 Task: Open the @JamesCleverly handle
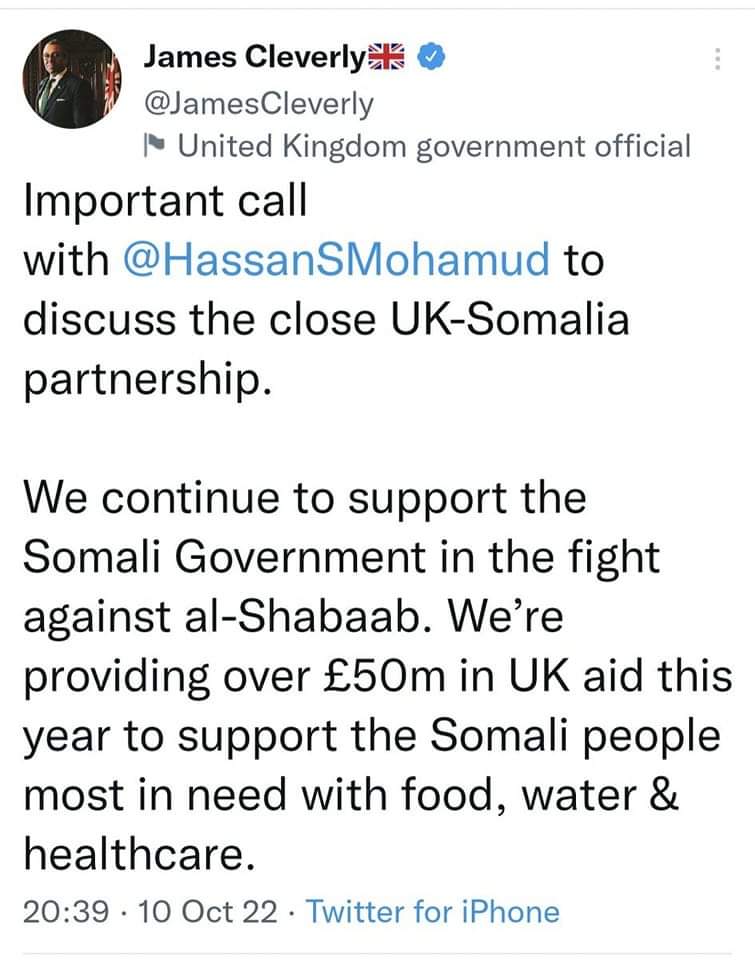[x=258, y=105]
